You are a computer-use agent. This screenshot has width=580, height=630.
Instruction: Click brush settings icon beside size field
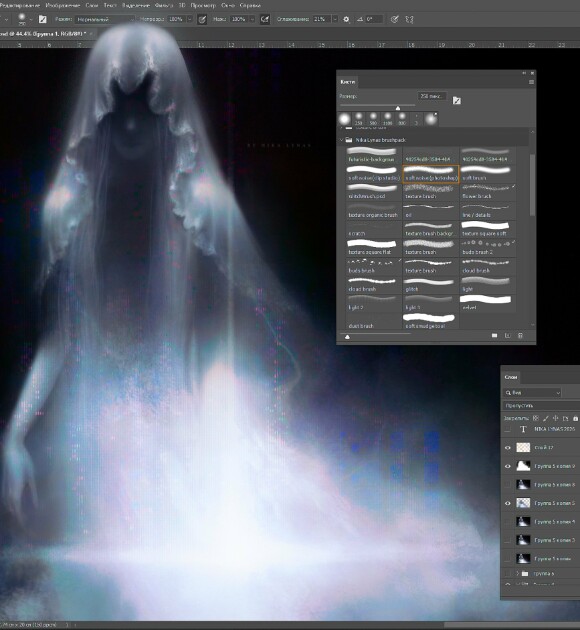point(457,100)
